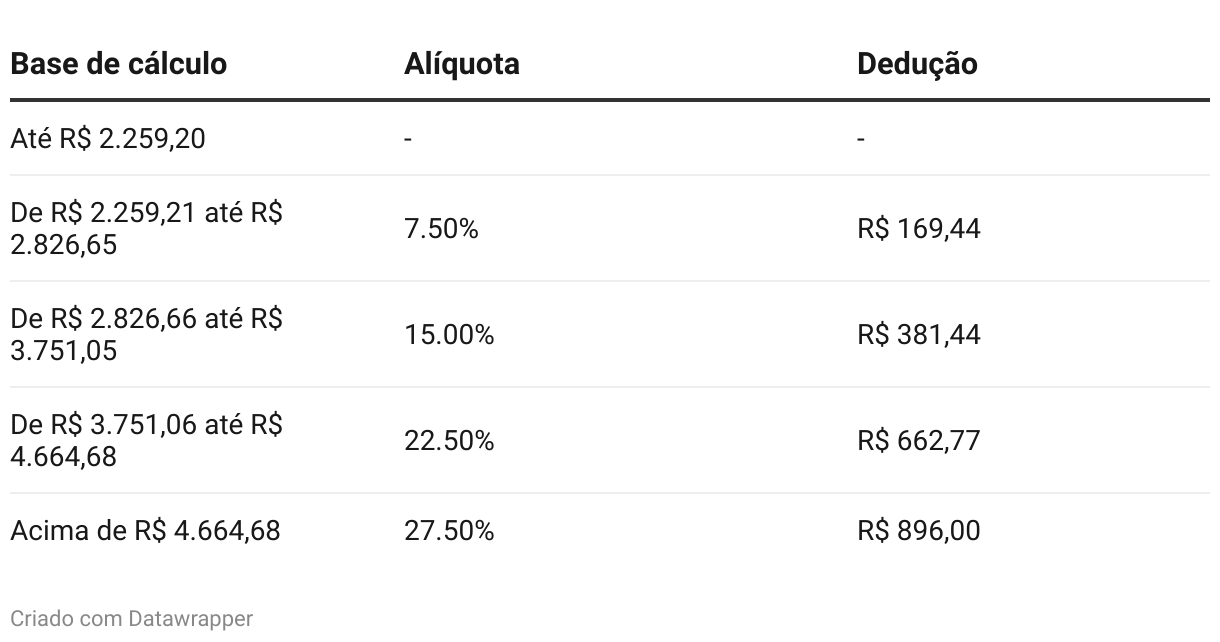Viewport: 1220px width, 642px height.
Task: Click the R$ 662,77 deduction value
Action: click(918, 441)
